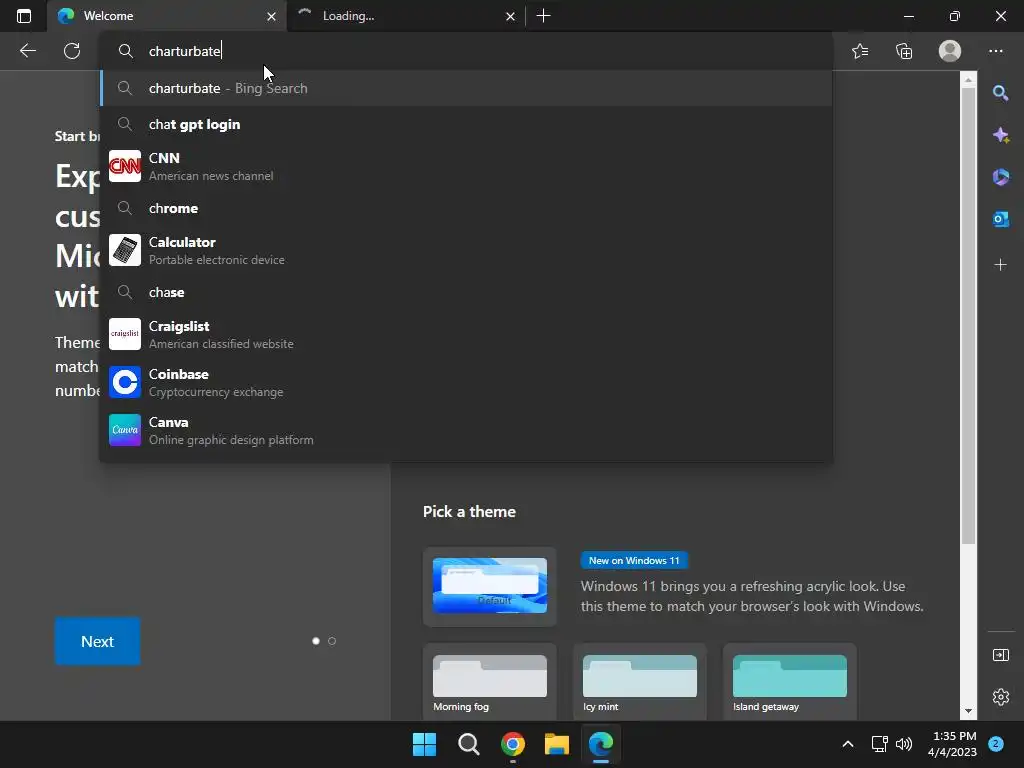Select charturbate Bing Search suggestion

pyautogui.click(x=466, y=88)
